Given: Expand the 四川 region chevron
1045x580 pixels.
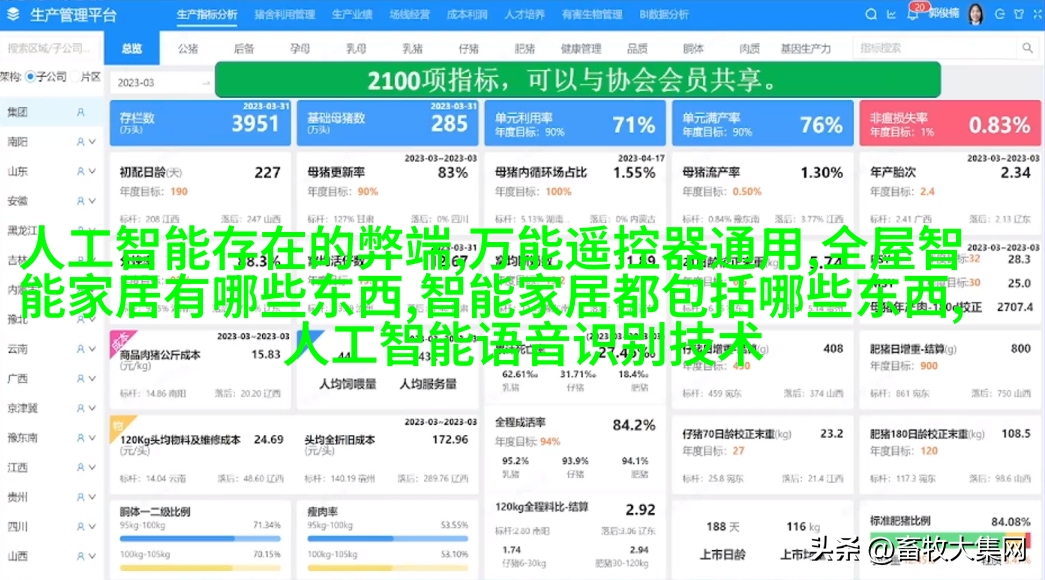Looking at the screenshot, I should [x=93, y=527].
